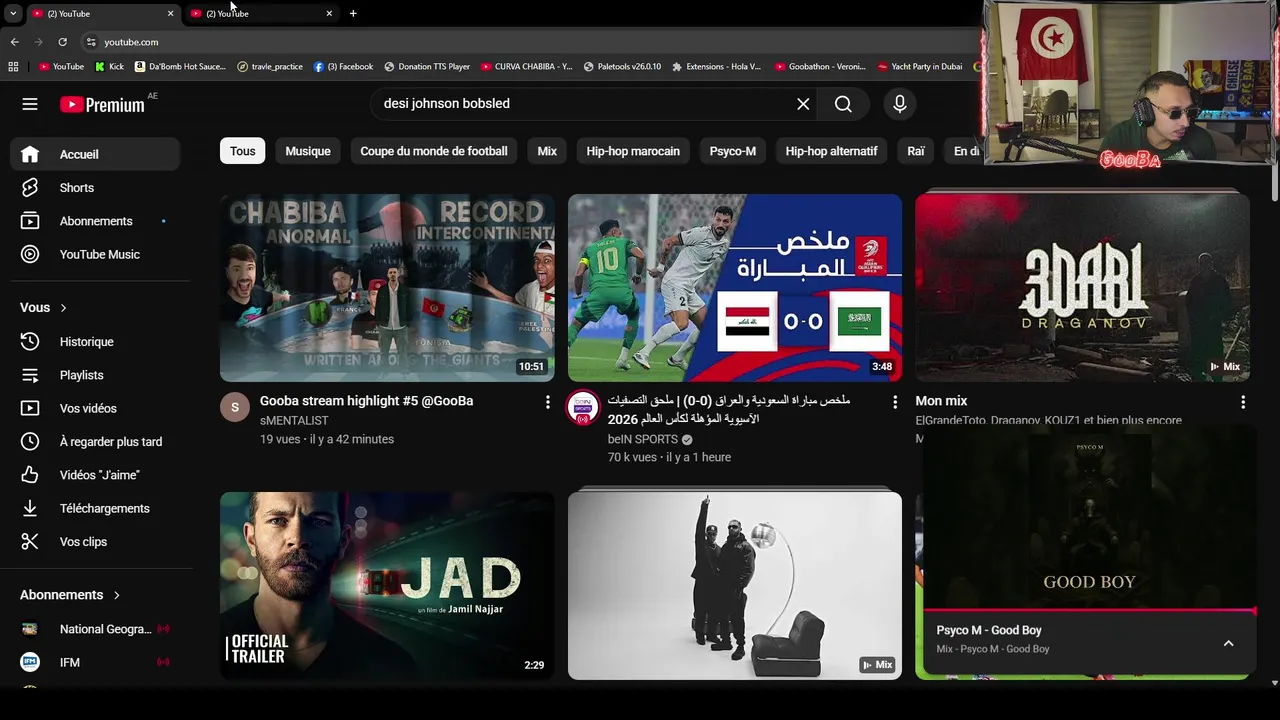Open the (3) Facebook bookmark

[x=343, y=67]
